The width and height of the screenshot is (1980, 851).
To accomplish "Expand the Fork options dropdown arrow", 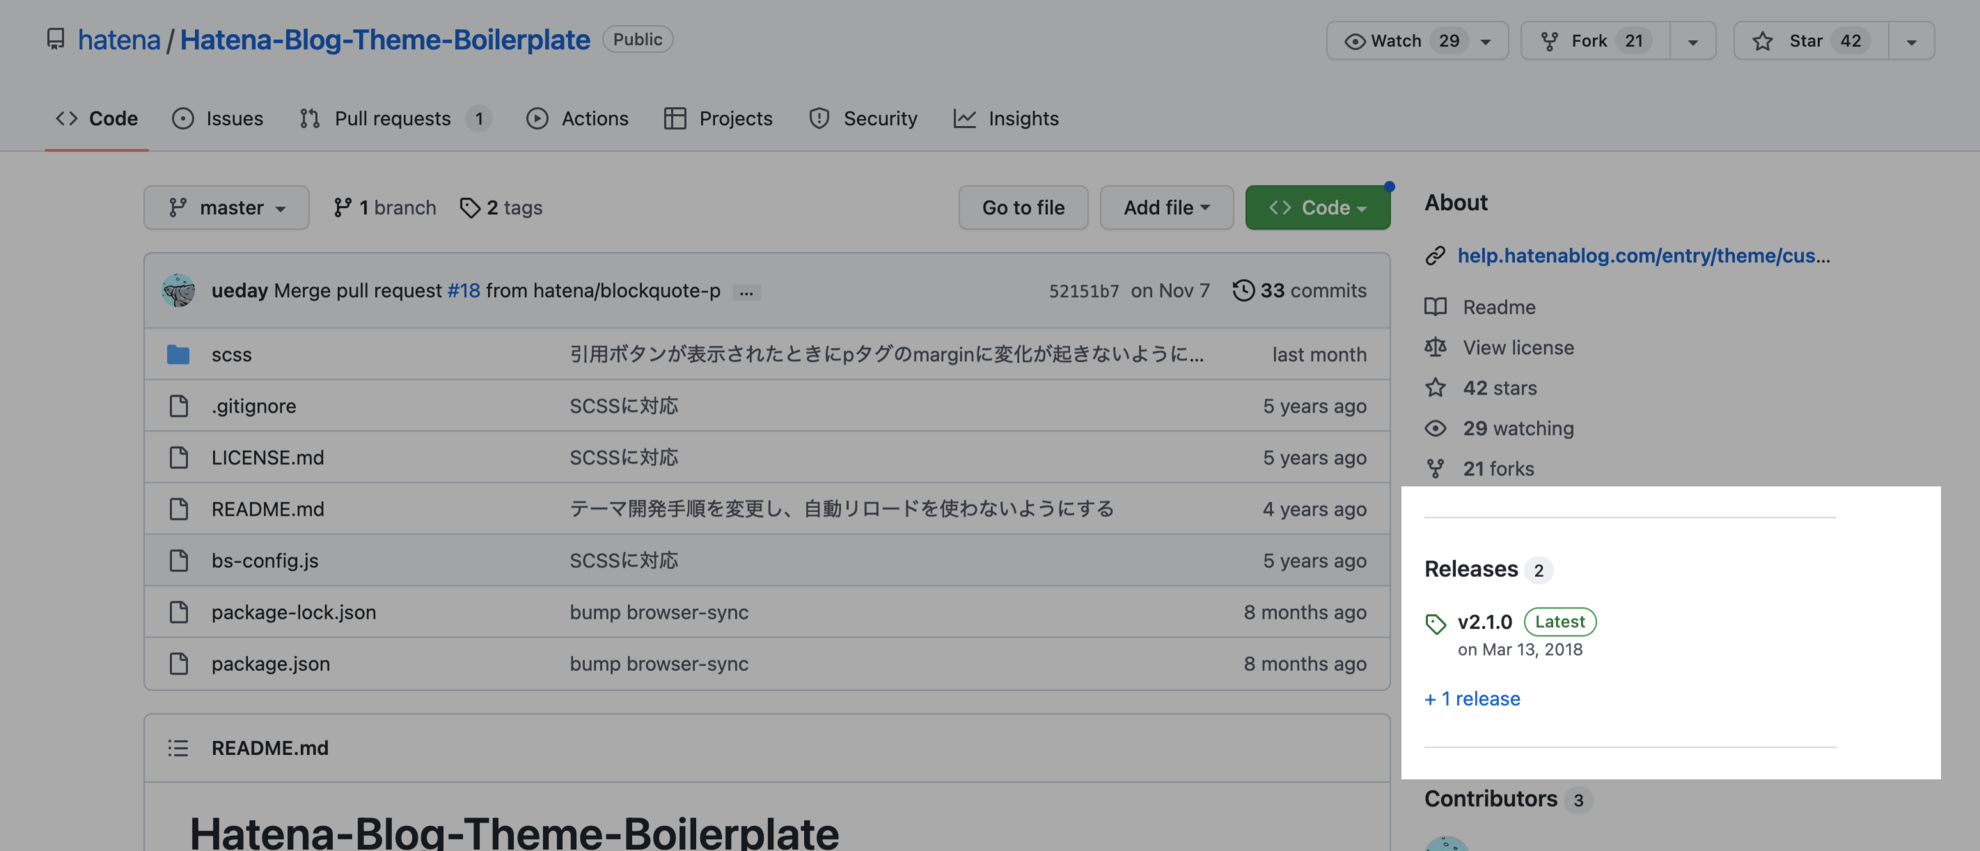I will tap(1693, 41).
